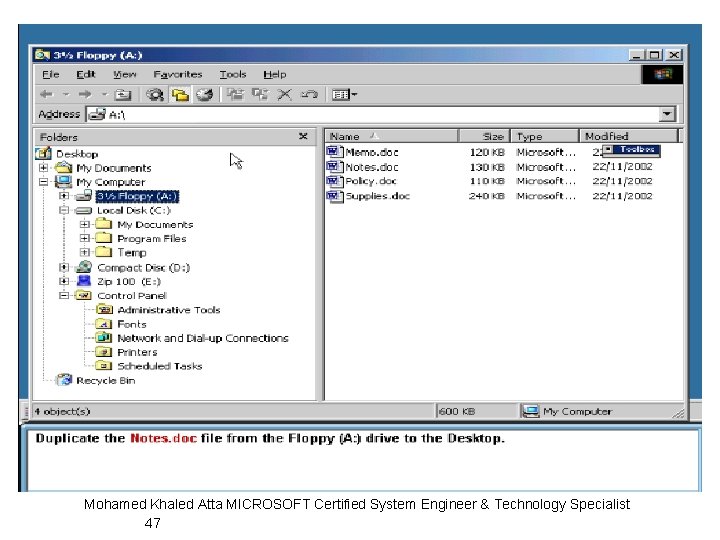720x540 pixels.
Task: Click the Address field showing A:\
Action: 372,114
